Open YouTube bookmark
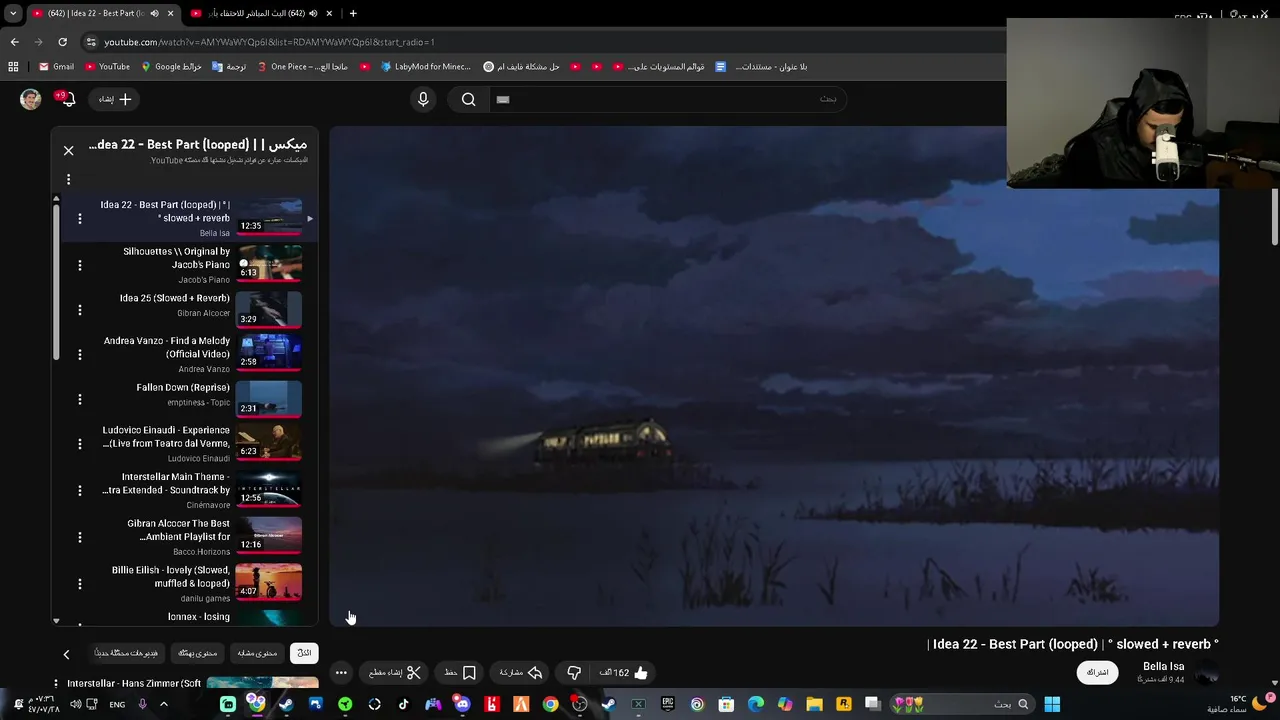 pyautogui.click(x=107, y=67)
